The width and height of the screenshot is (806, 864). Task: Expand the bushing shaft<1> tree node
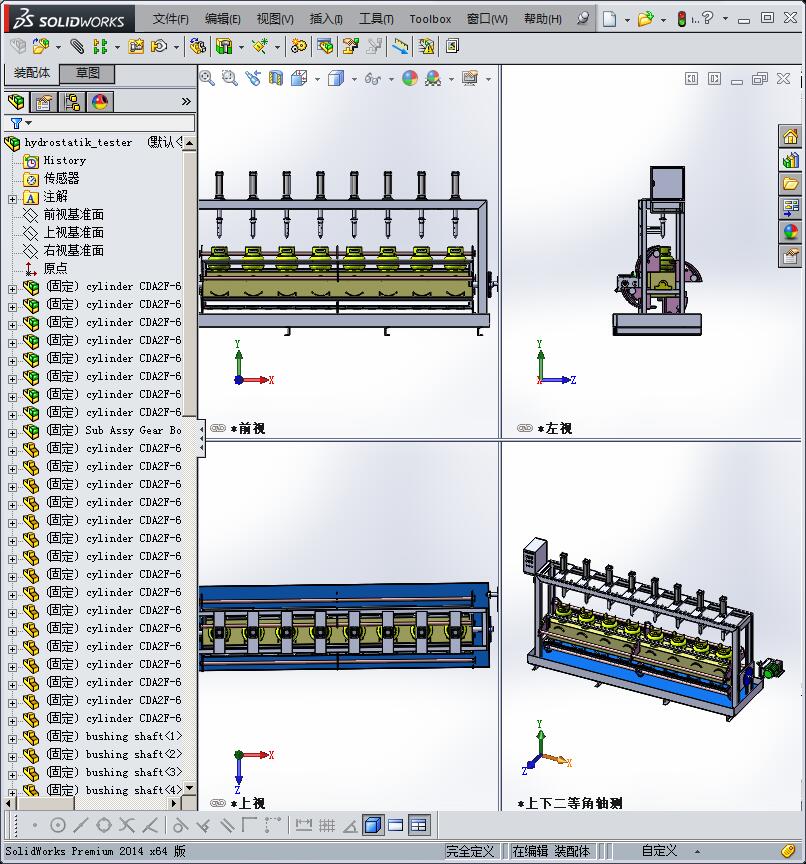(12, 738)
